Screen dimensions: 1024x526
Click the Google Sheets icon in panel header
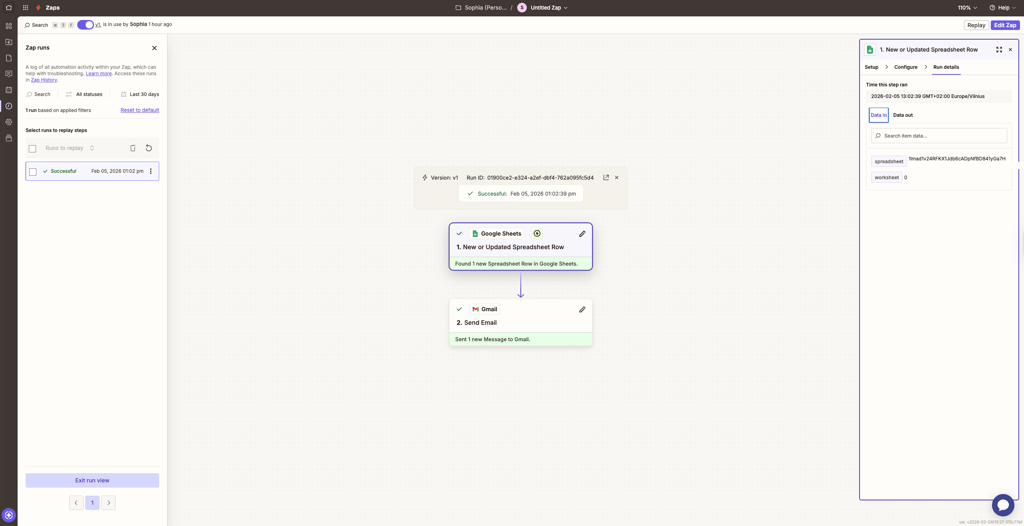pyautogui.click(x=869, y=50)
